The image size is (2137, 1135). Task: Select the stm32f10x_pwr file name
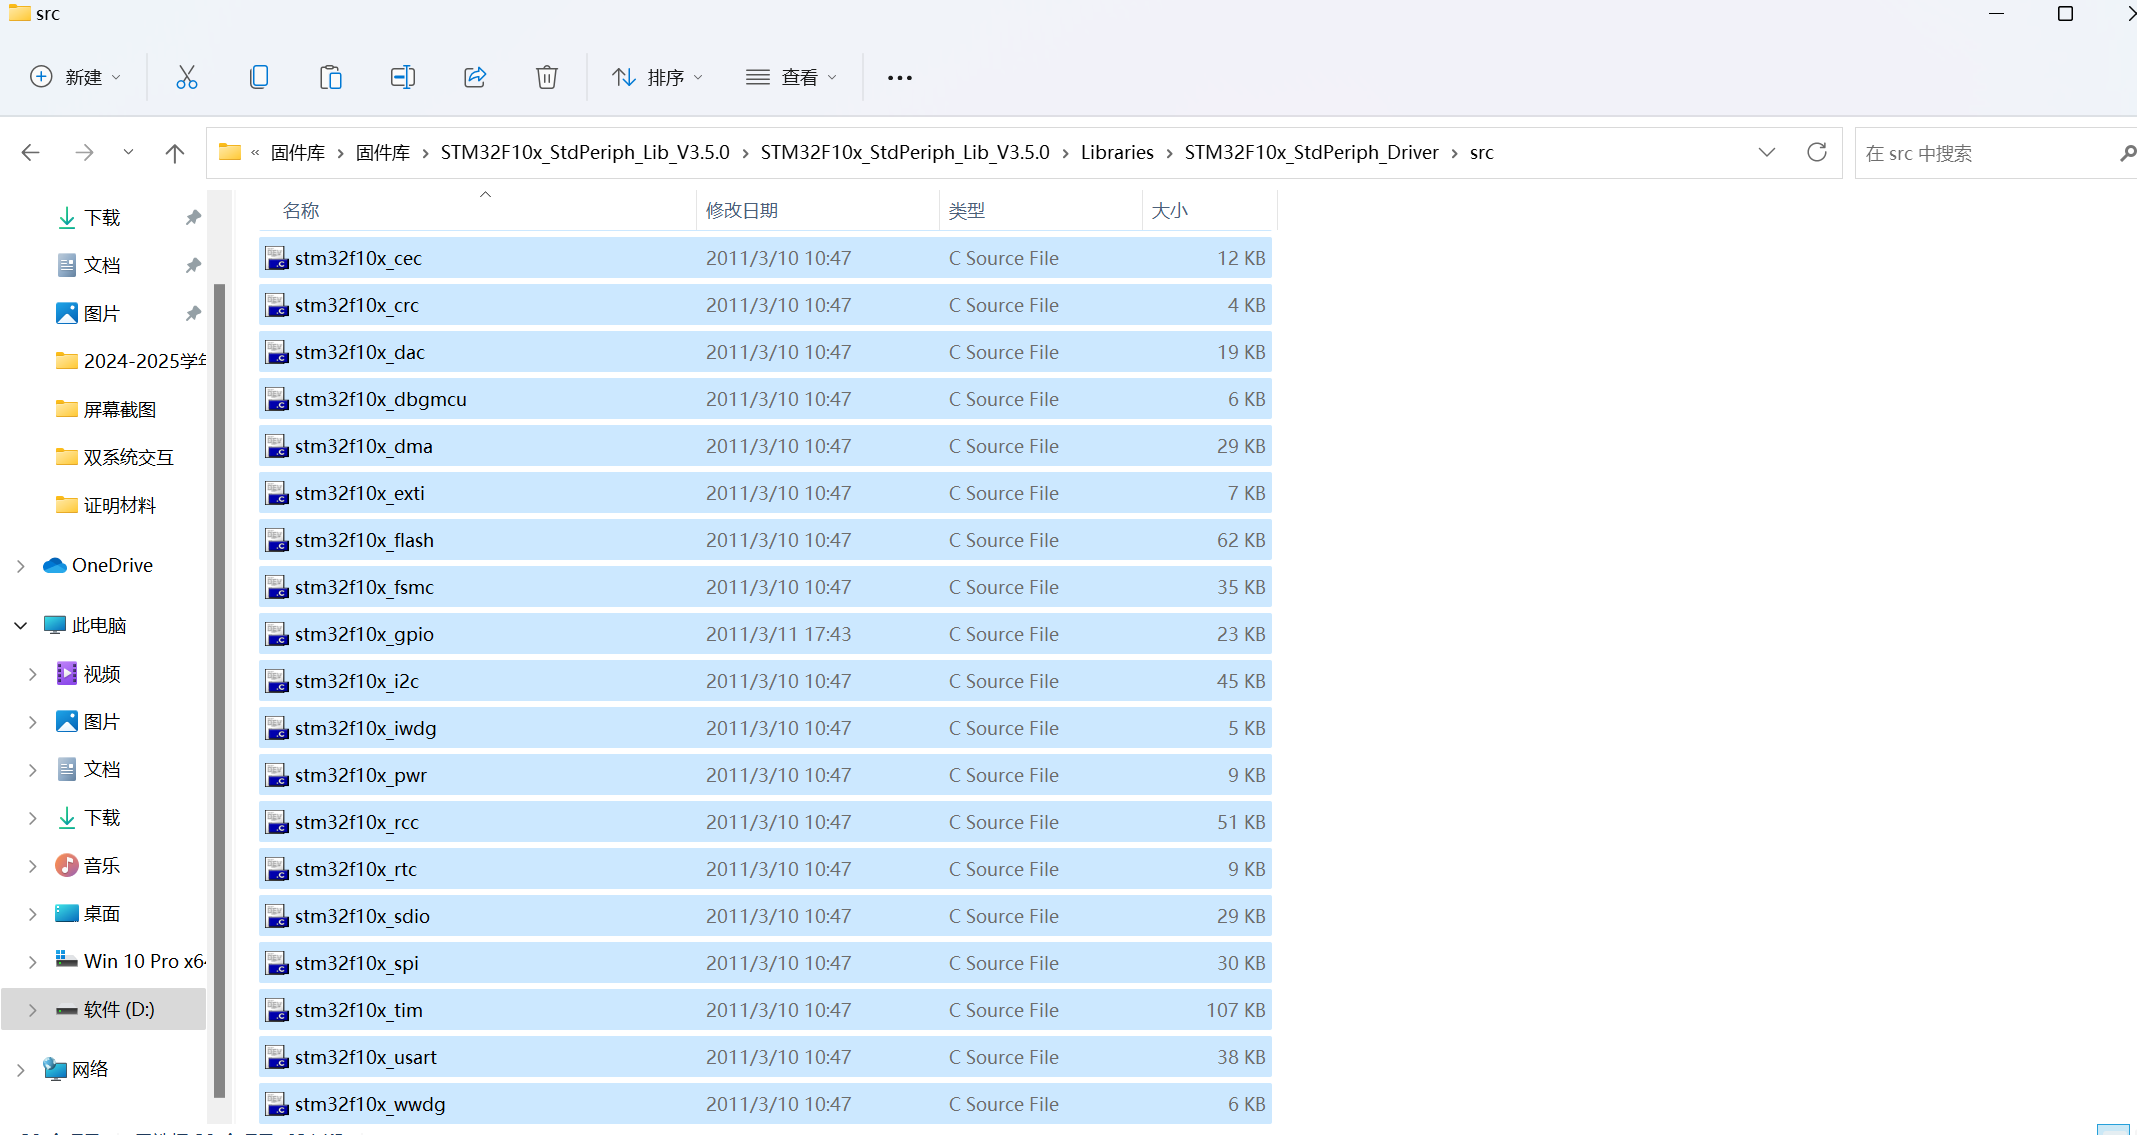(361, 775)
